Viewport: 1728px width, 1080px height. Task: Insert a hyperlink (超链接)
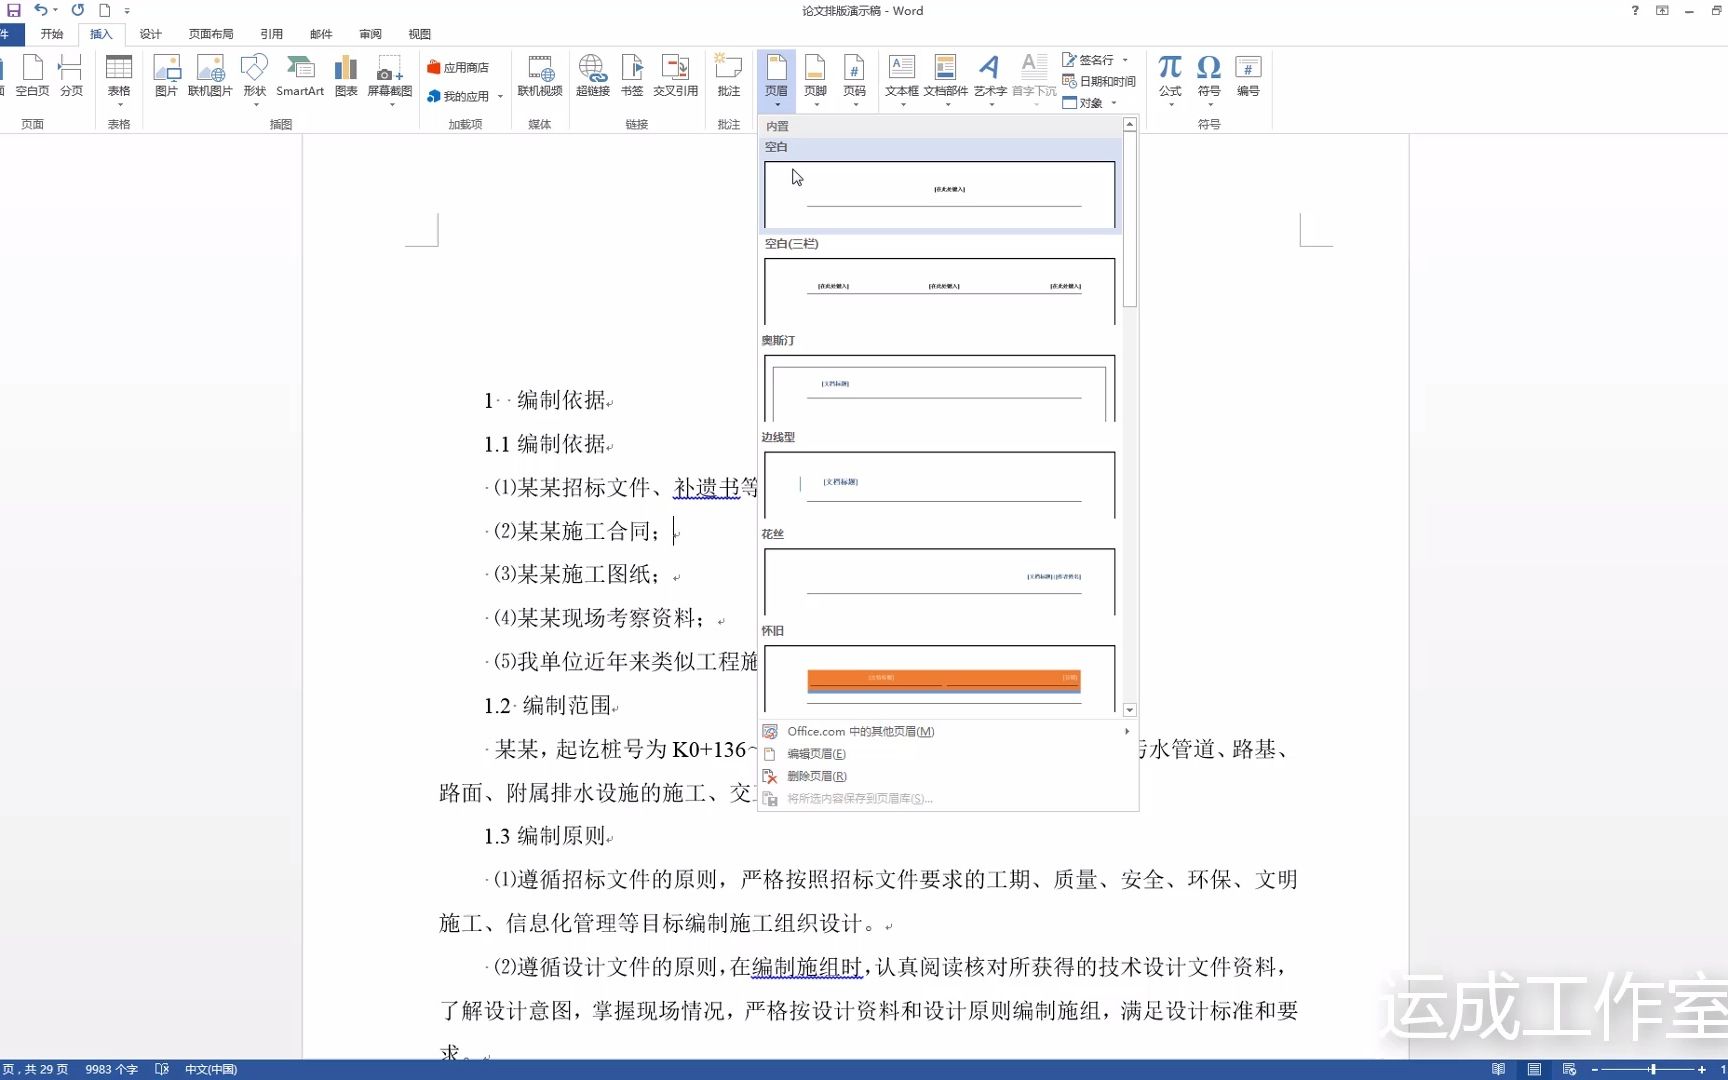point(593,77)
